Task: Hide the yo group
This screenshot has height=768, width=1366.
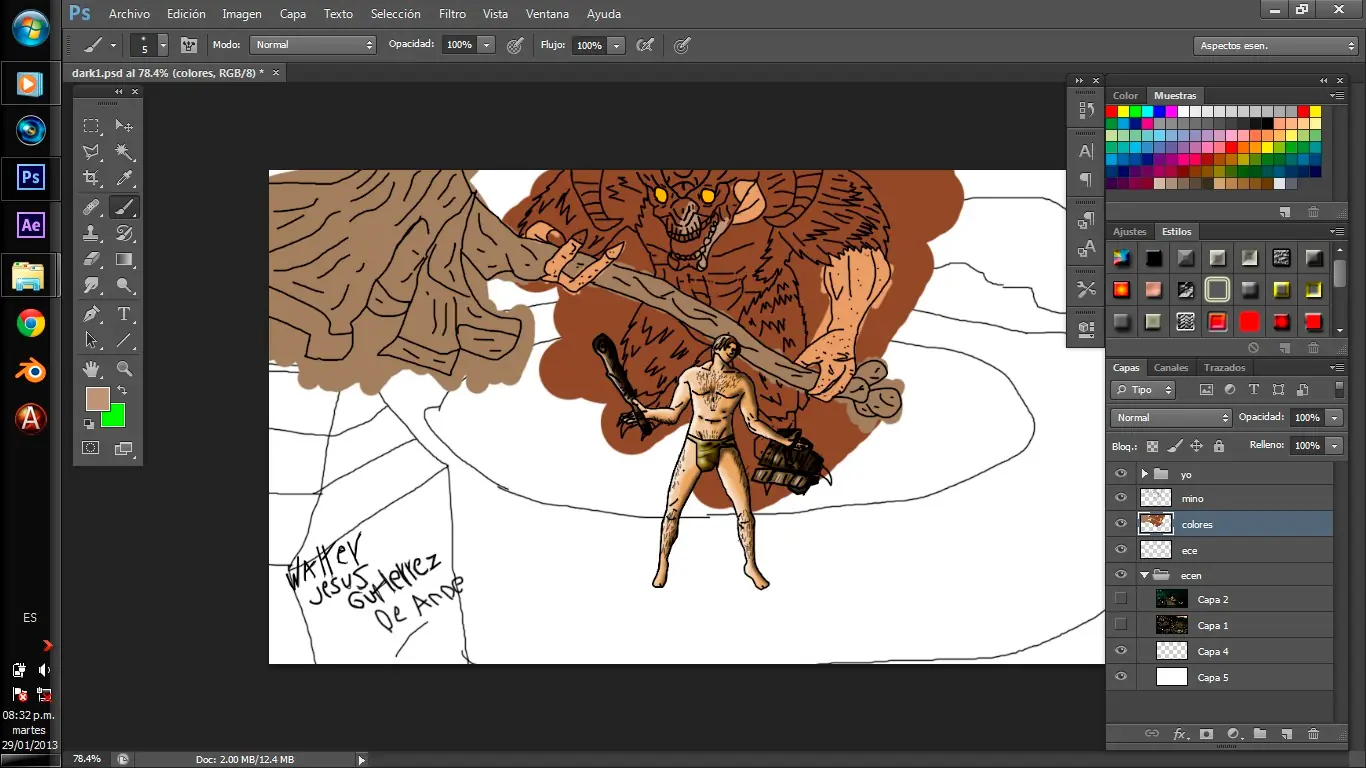Action: tap(1120, 474)
